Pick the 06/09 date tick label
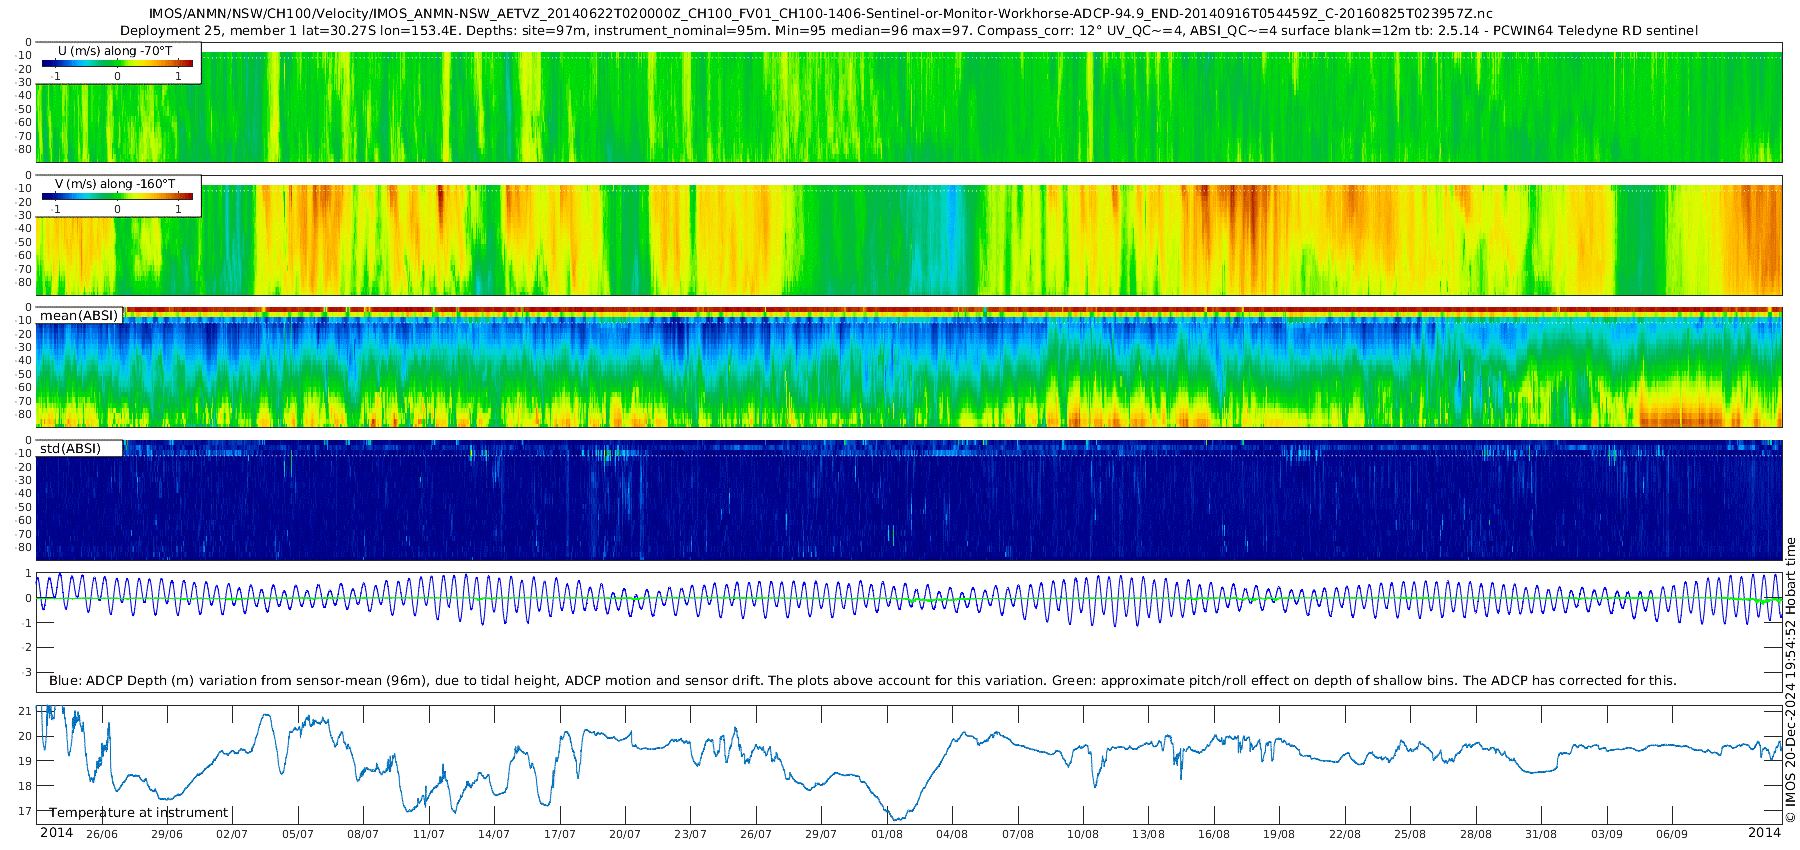The width and height of the screenshot is (1800, 850). (1672, 834)
